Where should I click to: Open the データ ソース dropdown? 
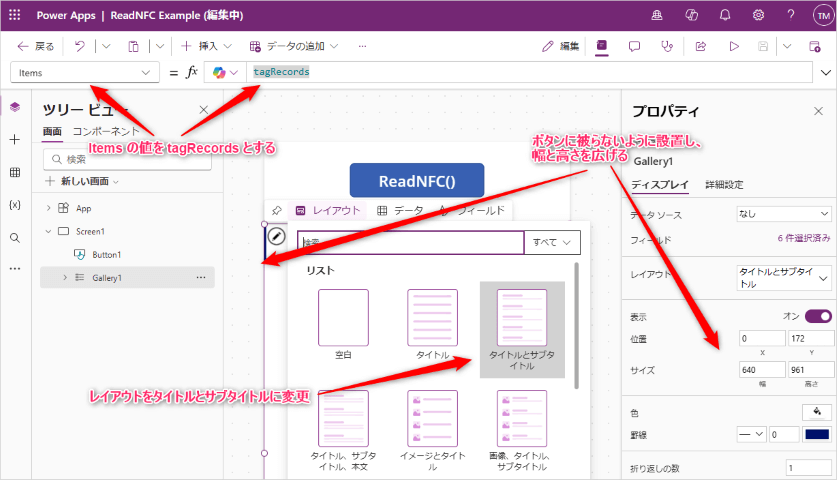click(783, 213)
